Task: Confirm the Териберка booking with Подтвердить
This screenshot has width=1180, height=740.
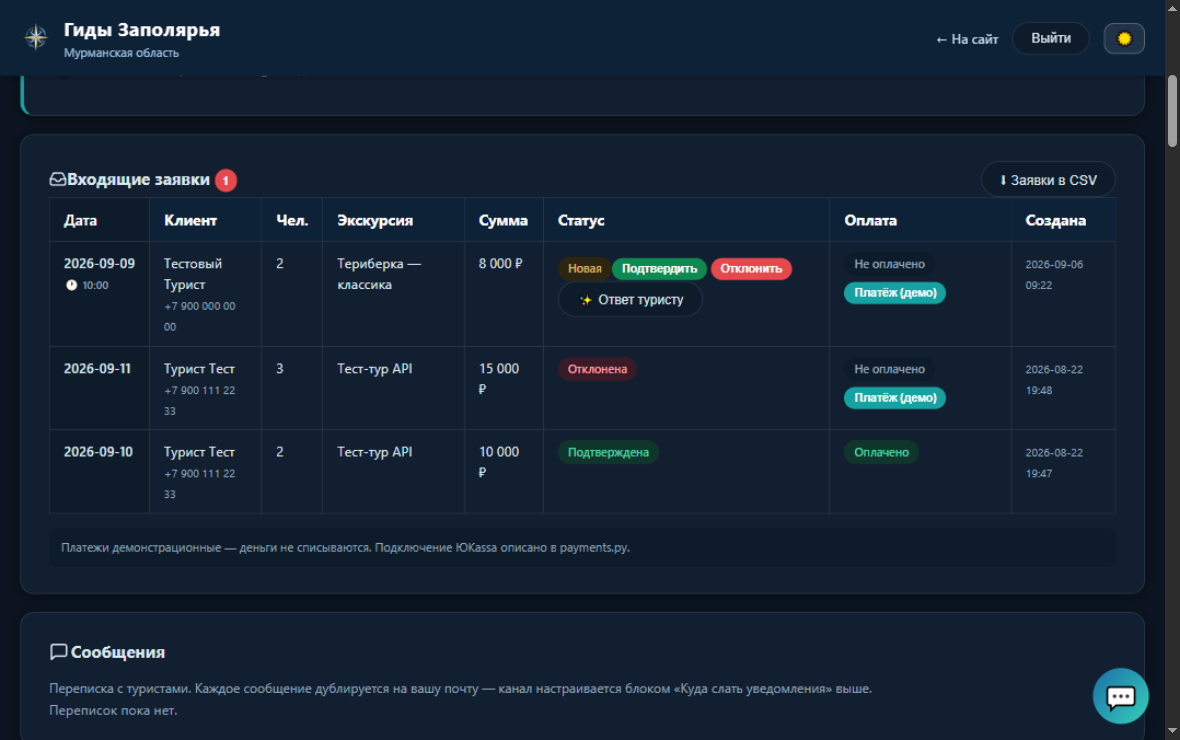Action: [659, 269]
